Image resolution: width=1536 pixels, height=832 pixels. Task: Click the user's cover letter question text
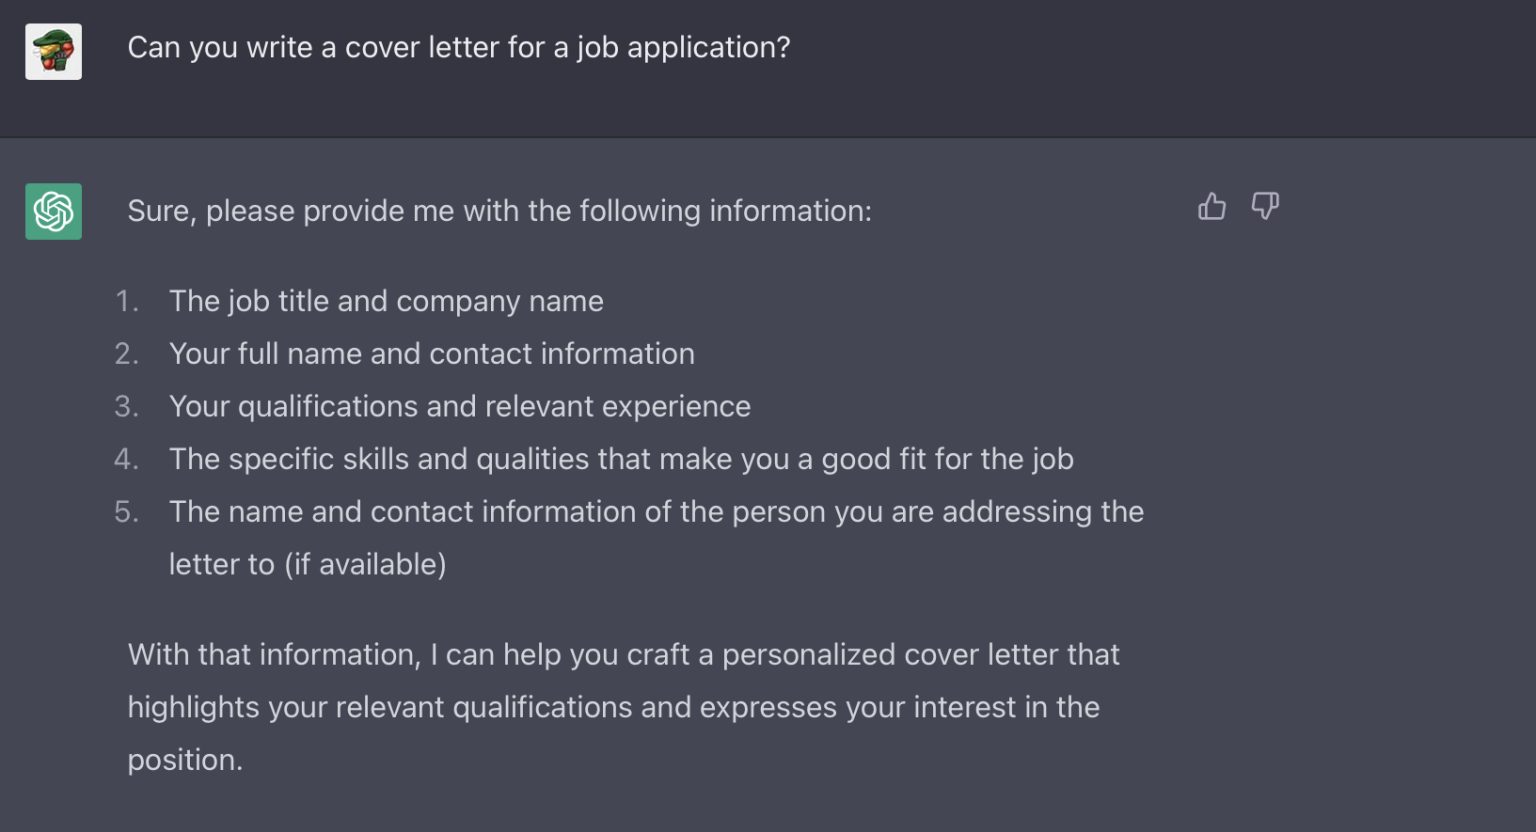click(459, 47)
